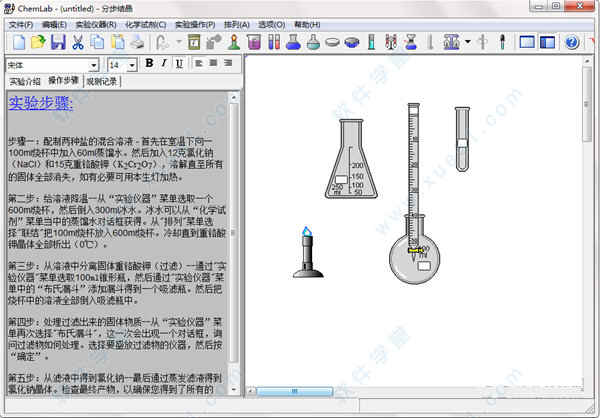Image resolution: width=600 pixels, height=418 pixels.
Task: Cut selection with scissors icon
Action: click(x=78, y=42)
